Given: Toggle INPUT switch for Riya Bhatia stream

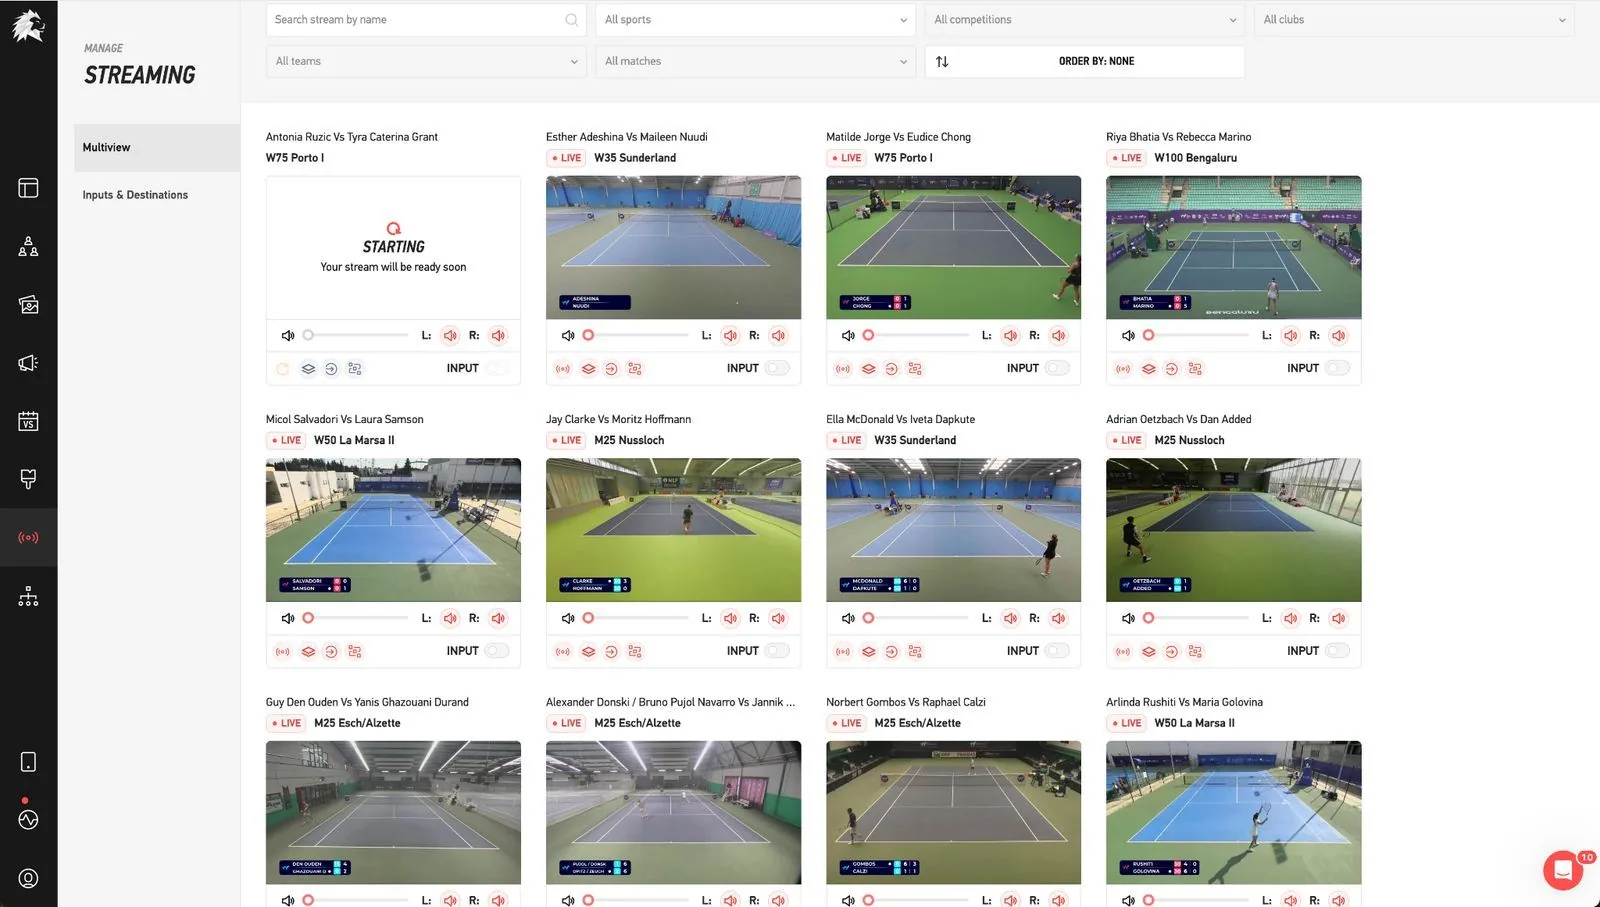Looking at the screenshot, I should [1337, 368].
